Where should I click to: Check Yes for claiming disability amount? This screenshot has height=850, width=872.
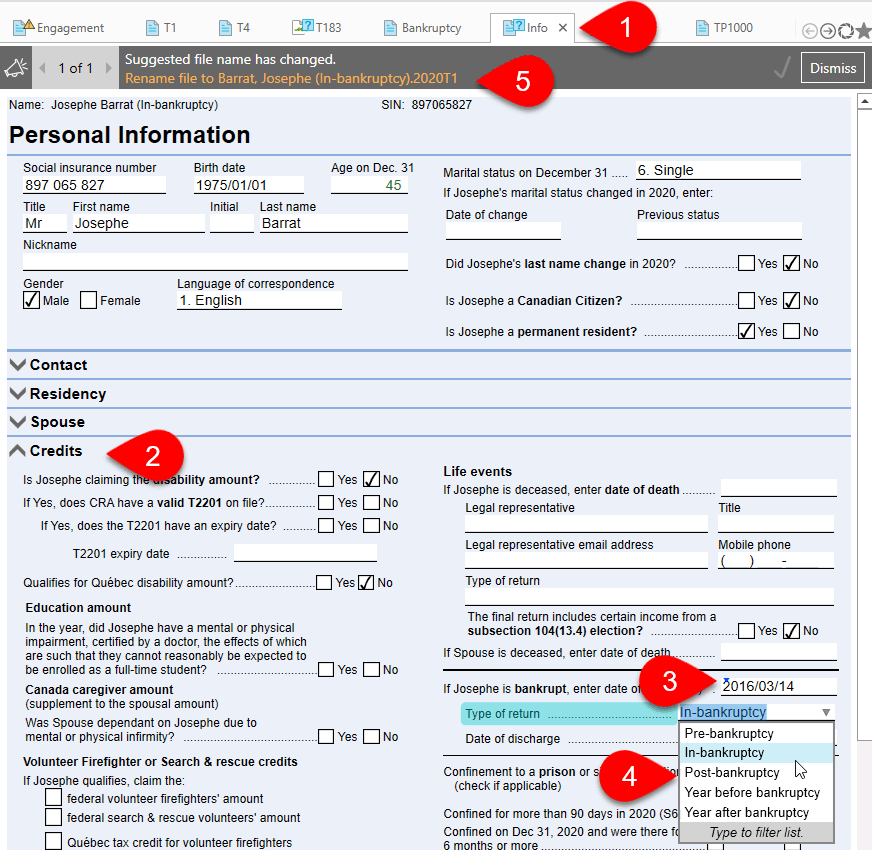pos(326,479)
